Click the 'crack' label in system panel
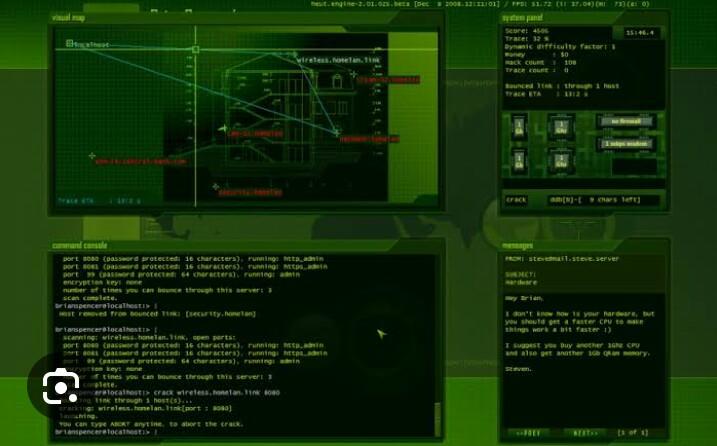The height and width of the screenshot is (446, 717). click(516, 200)
